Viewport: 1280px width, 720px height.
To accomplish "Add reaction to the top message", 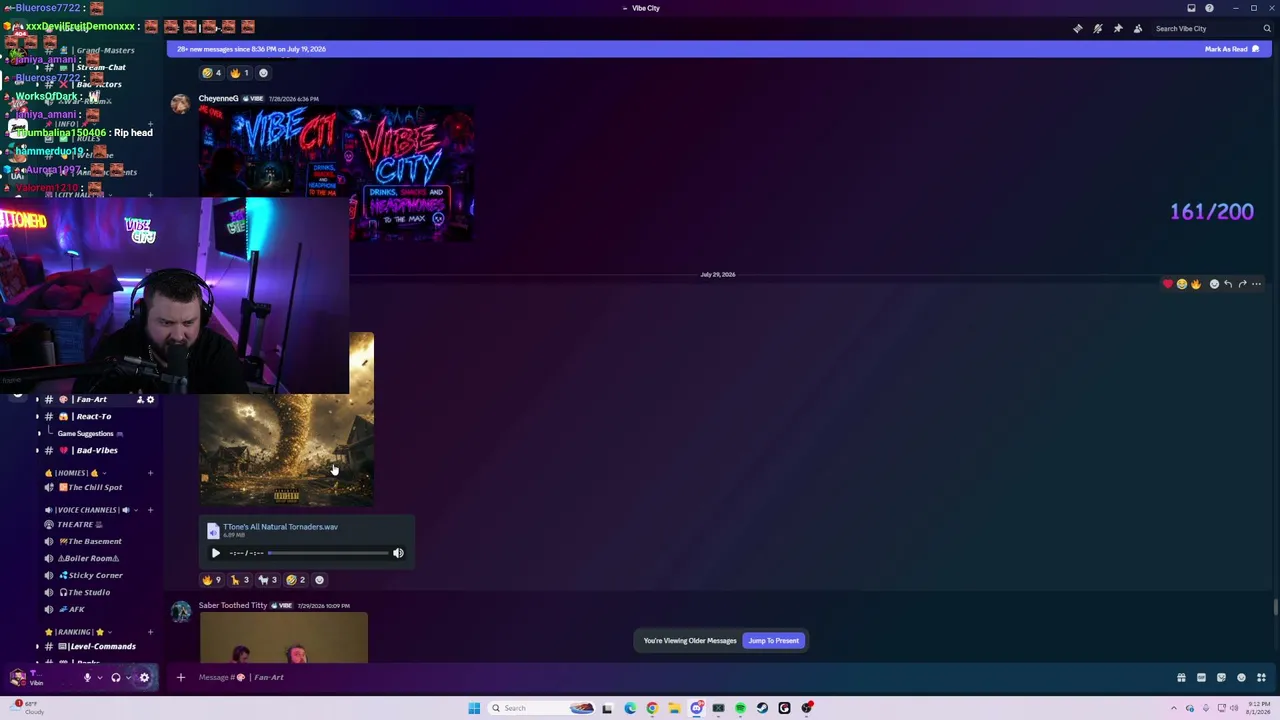I will [263, 73].
